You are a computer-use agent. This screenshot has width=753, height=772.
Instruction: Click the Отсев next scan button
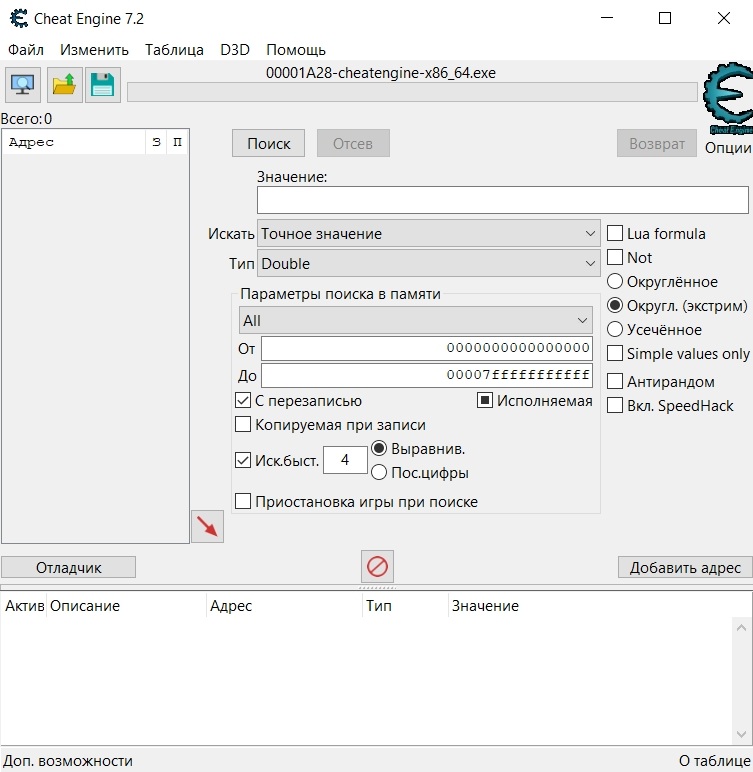(353, 143)
